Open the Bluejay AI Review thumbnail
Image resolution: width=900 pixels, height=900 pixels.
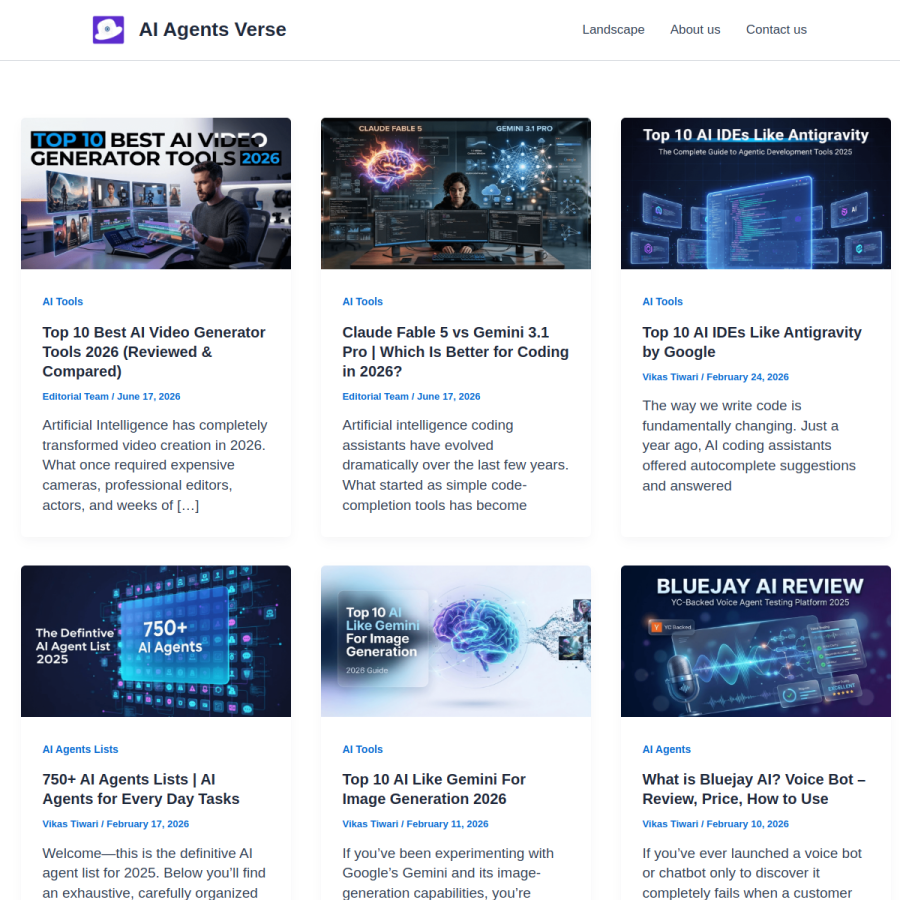756,641
